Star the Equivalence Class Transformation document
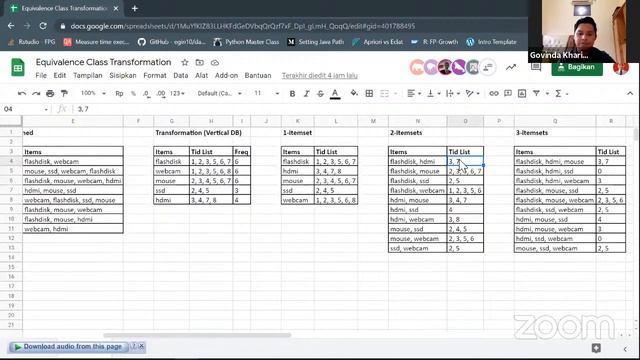 [x=184, y=62]
